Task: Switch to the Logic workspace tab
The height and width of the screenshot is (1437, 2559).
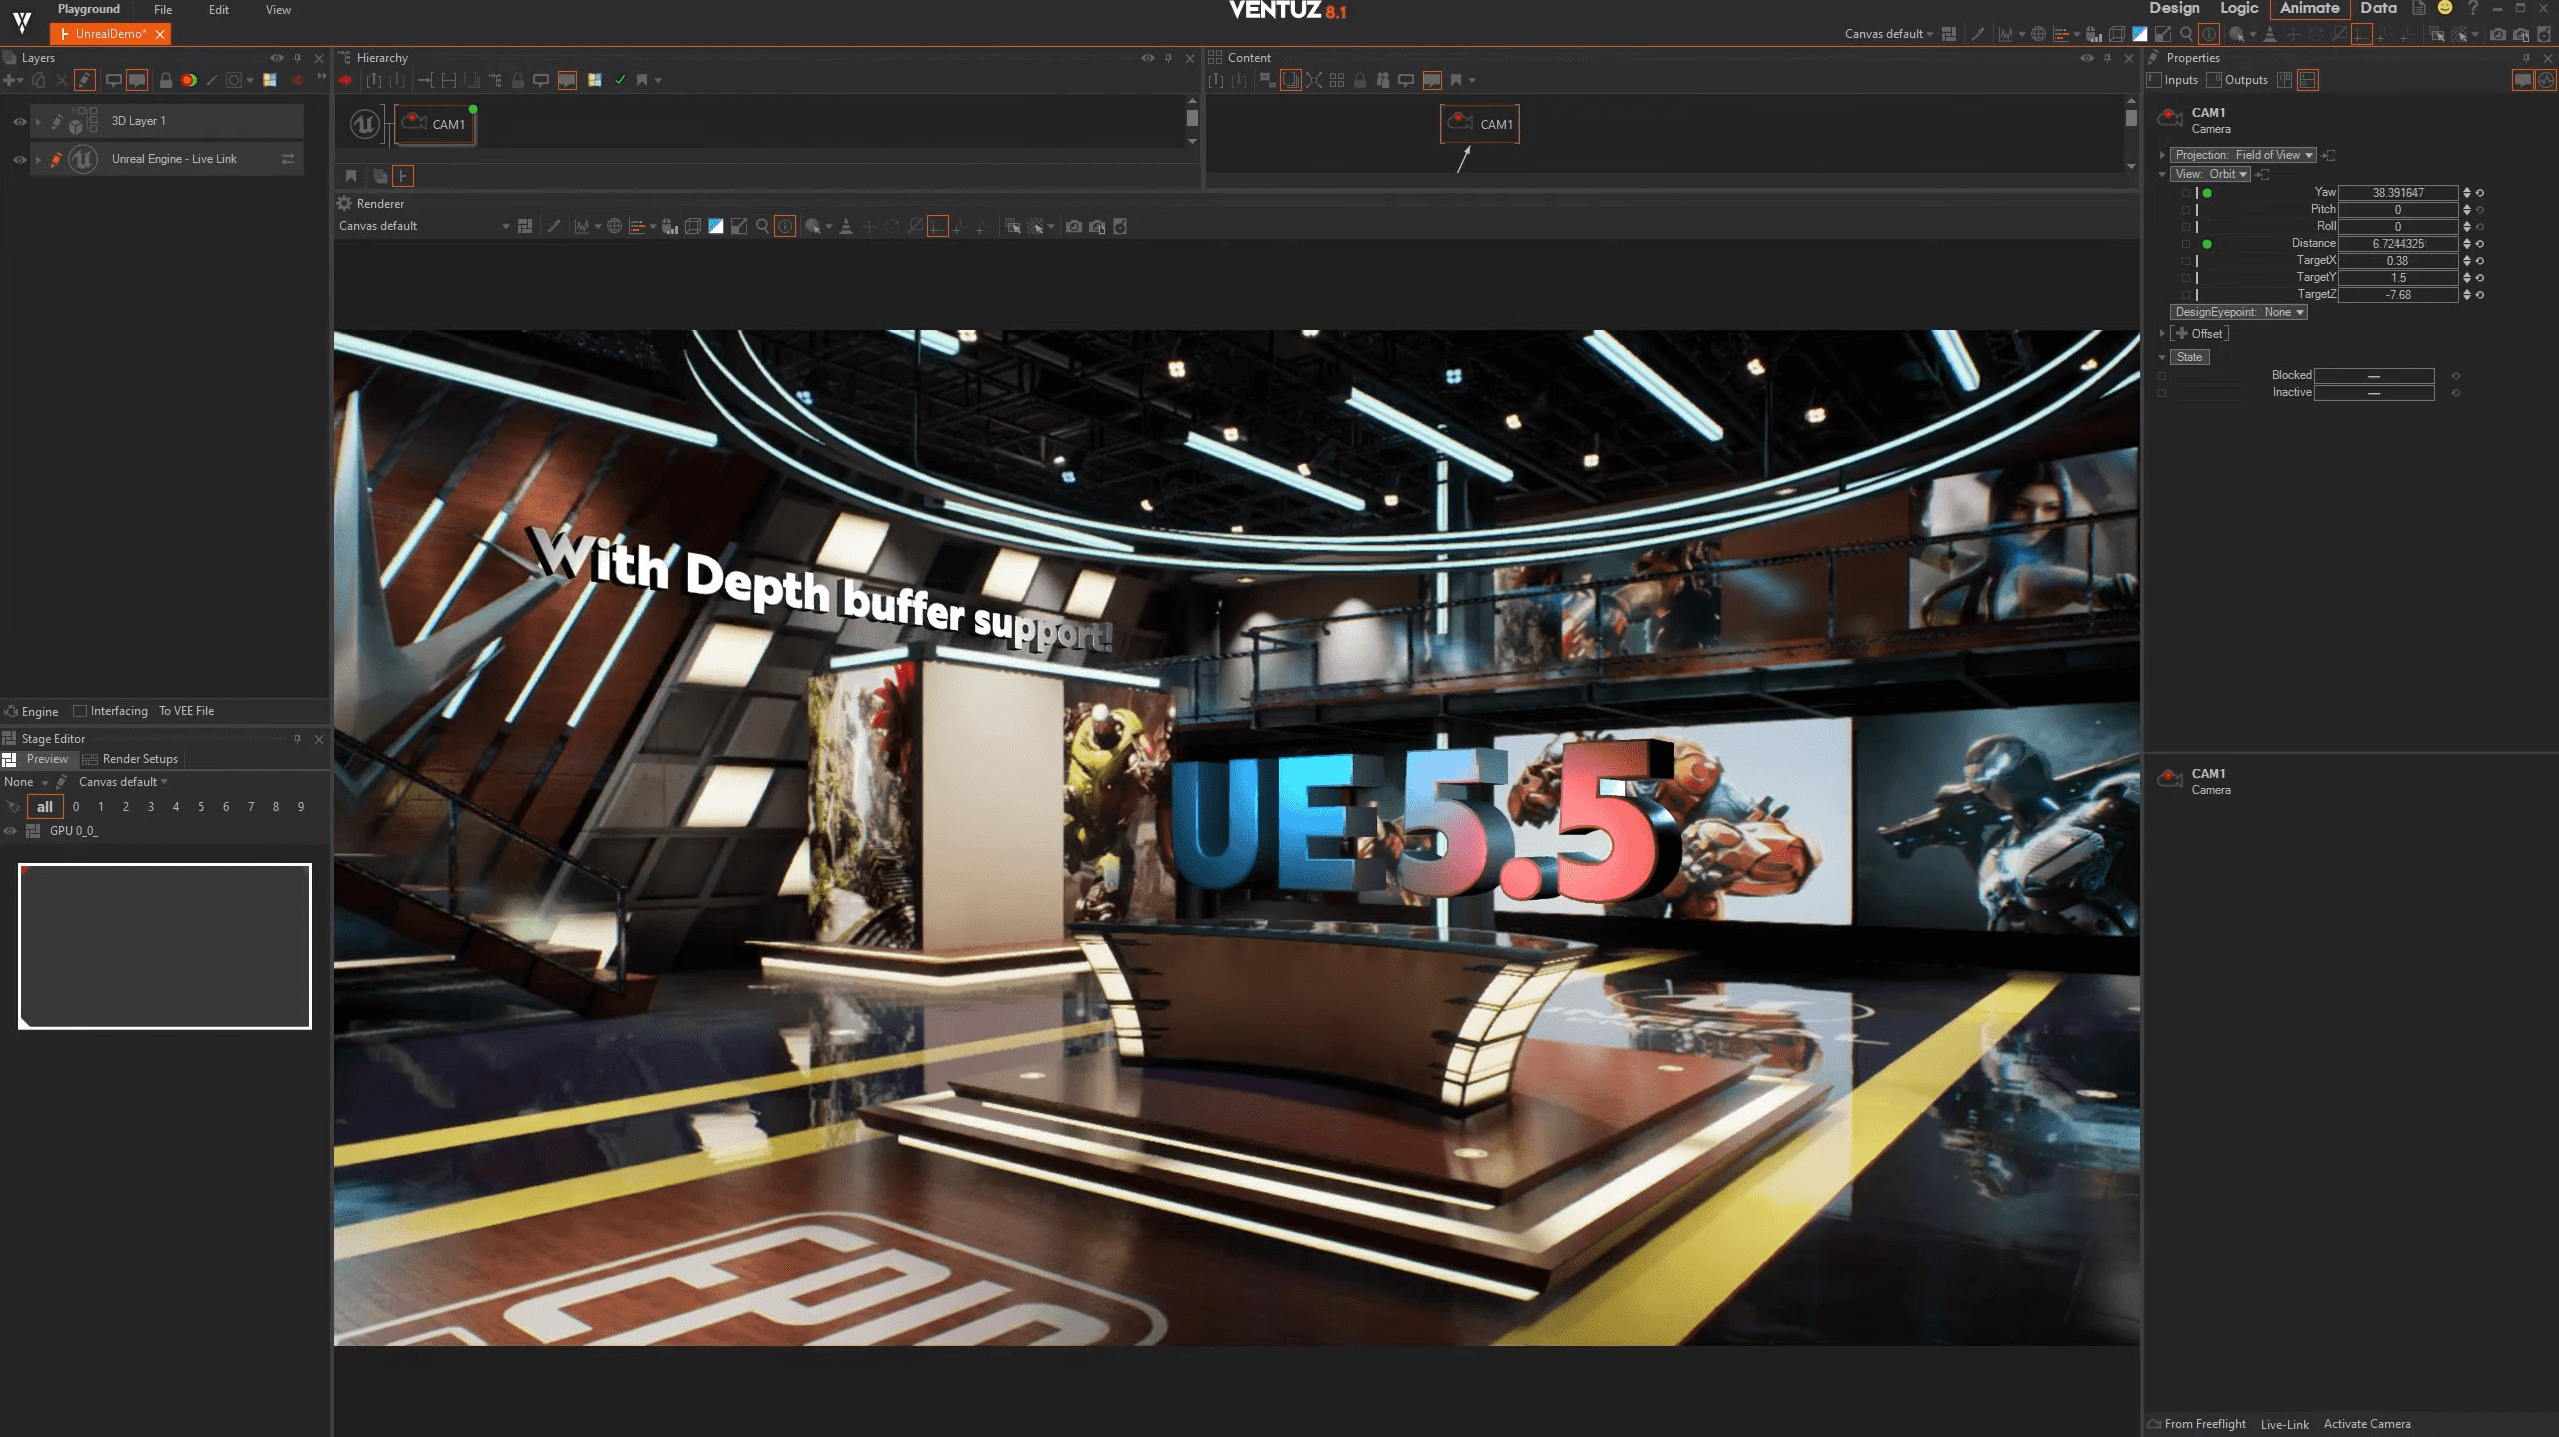Action: pos(2238,9)
